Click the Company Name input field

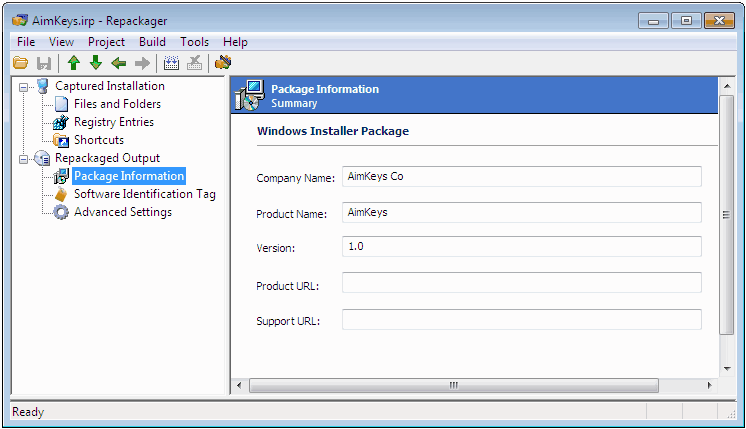521,177
